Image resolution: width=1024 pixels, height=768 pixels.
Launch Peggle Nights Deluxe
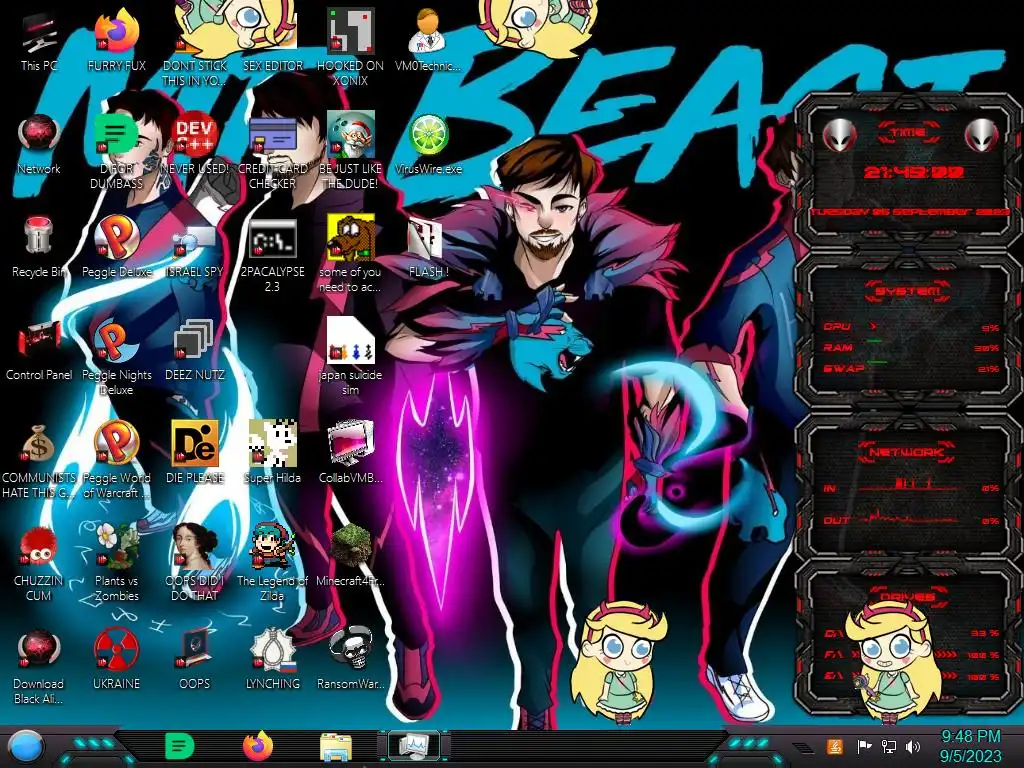(116, 358)
